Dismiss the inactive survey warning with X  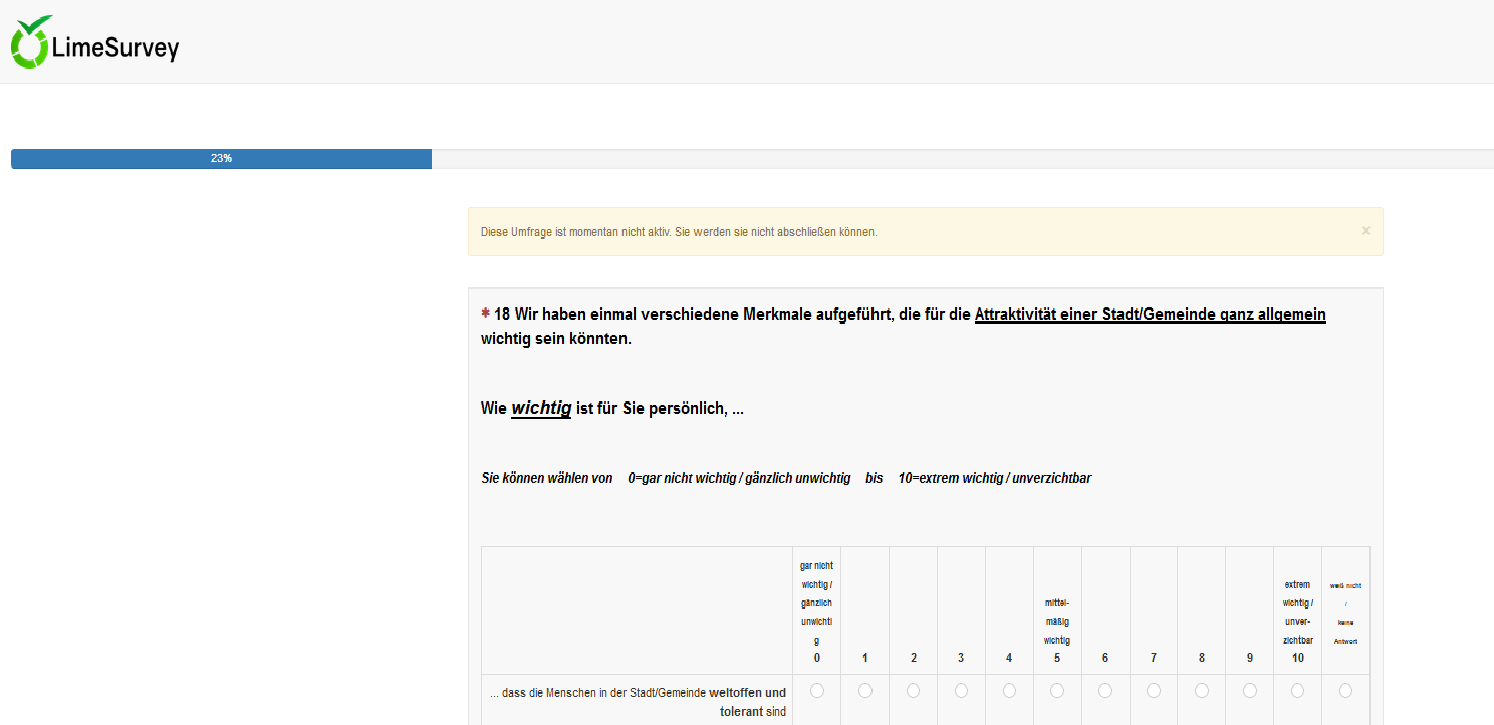tap(1366, 231)
